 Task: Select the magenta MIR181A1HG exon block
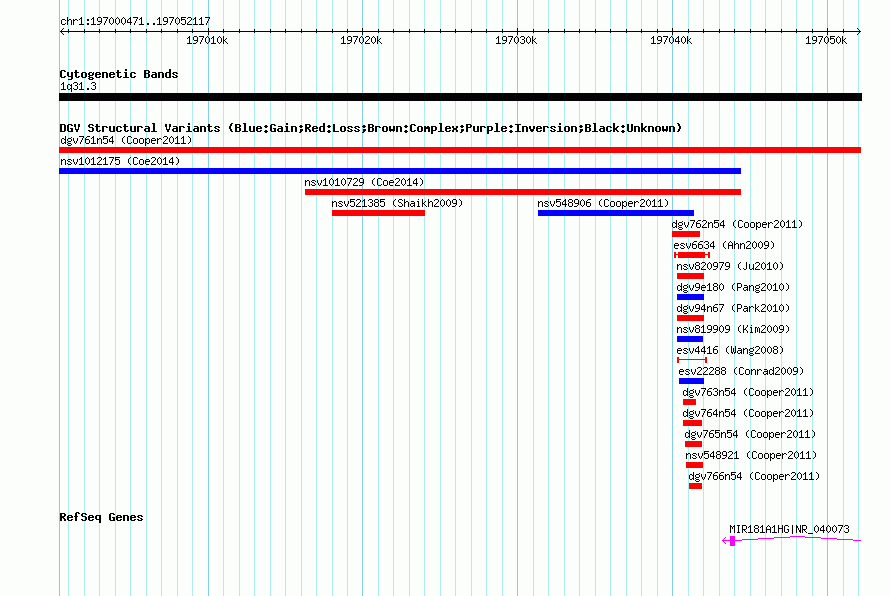[x=732, y=541]
